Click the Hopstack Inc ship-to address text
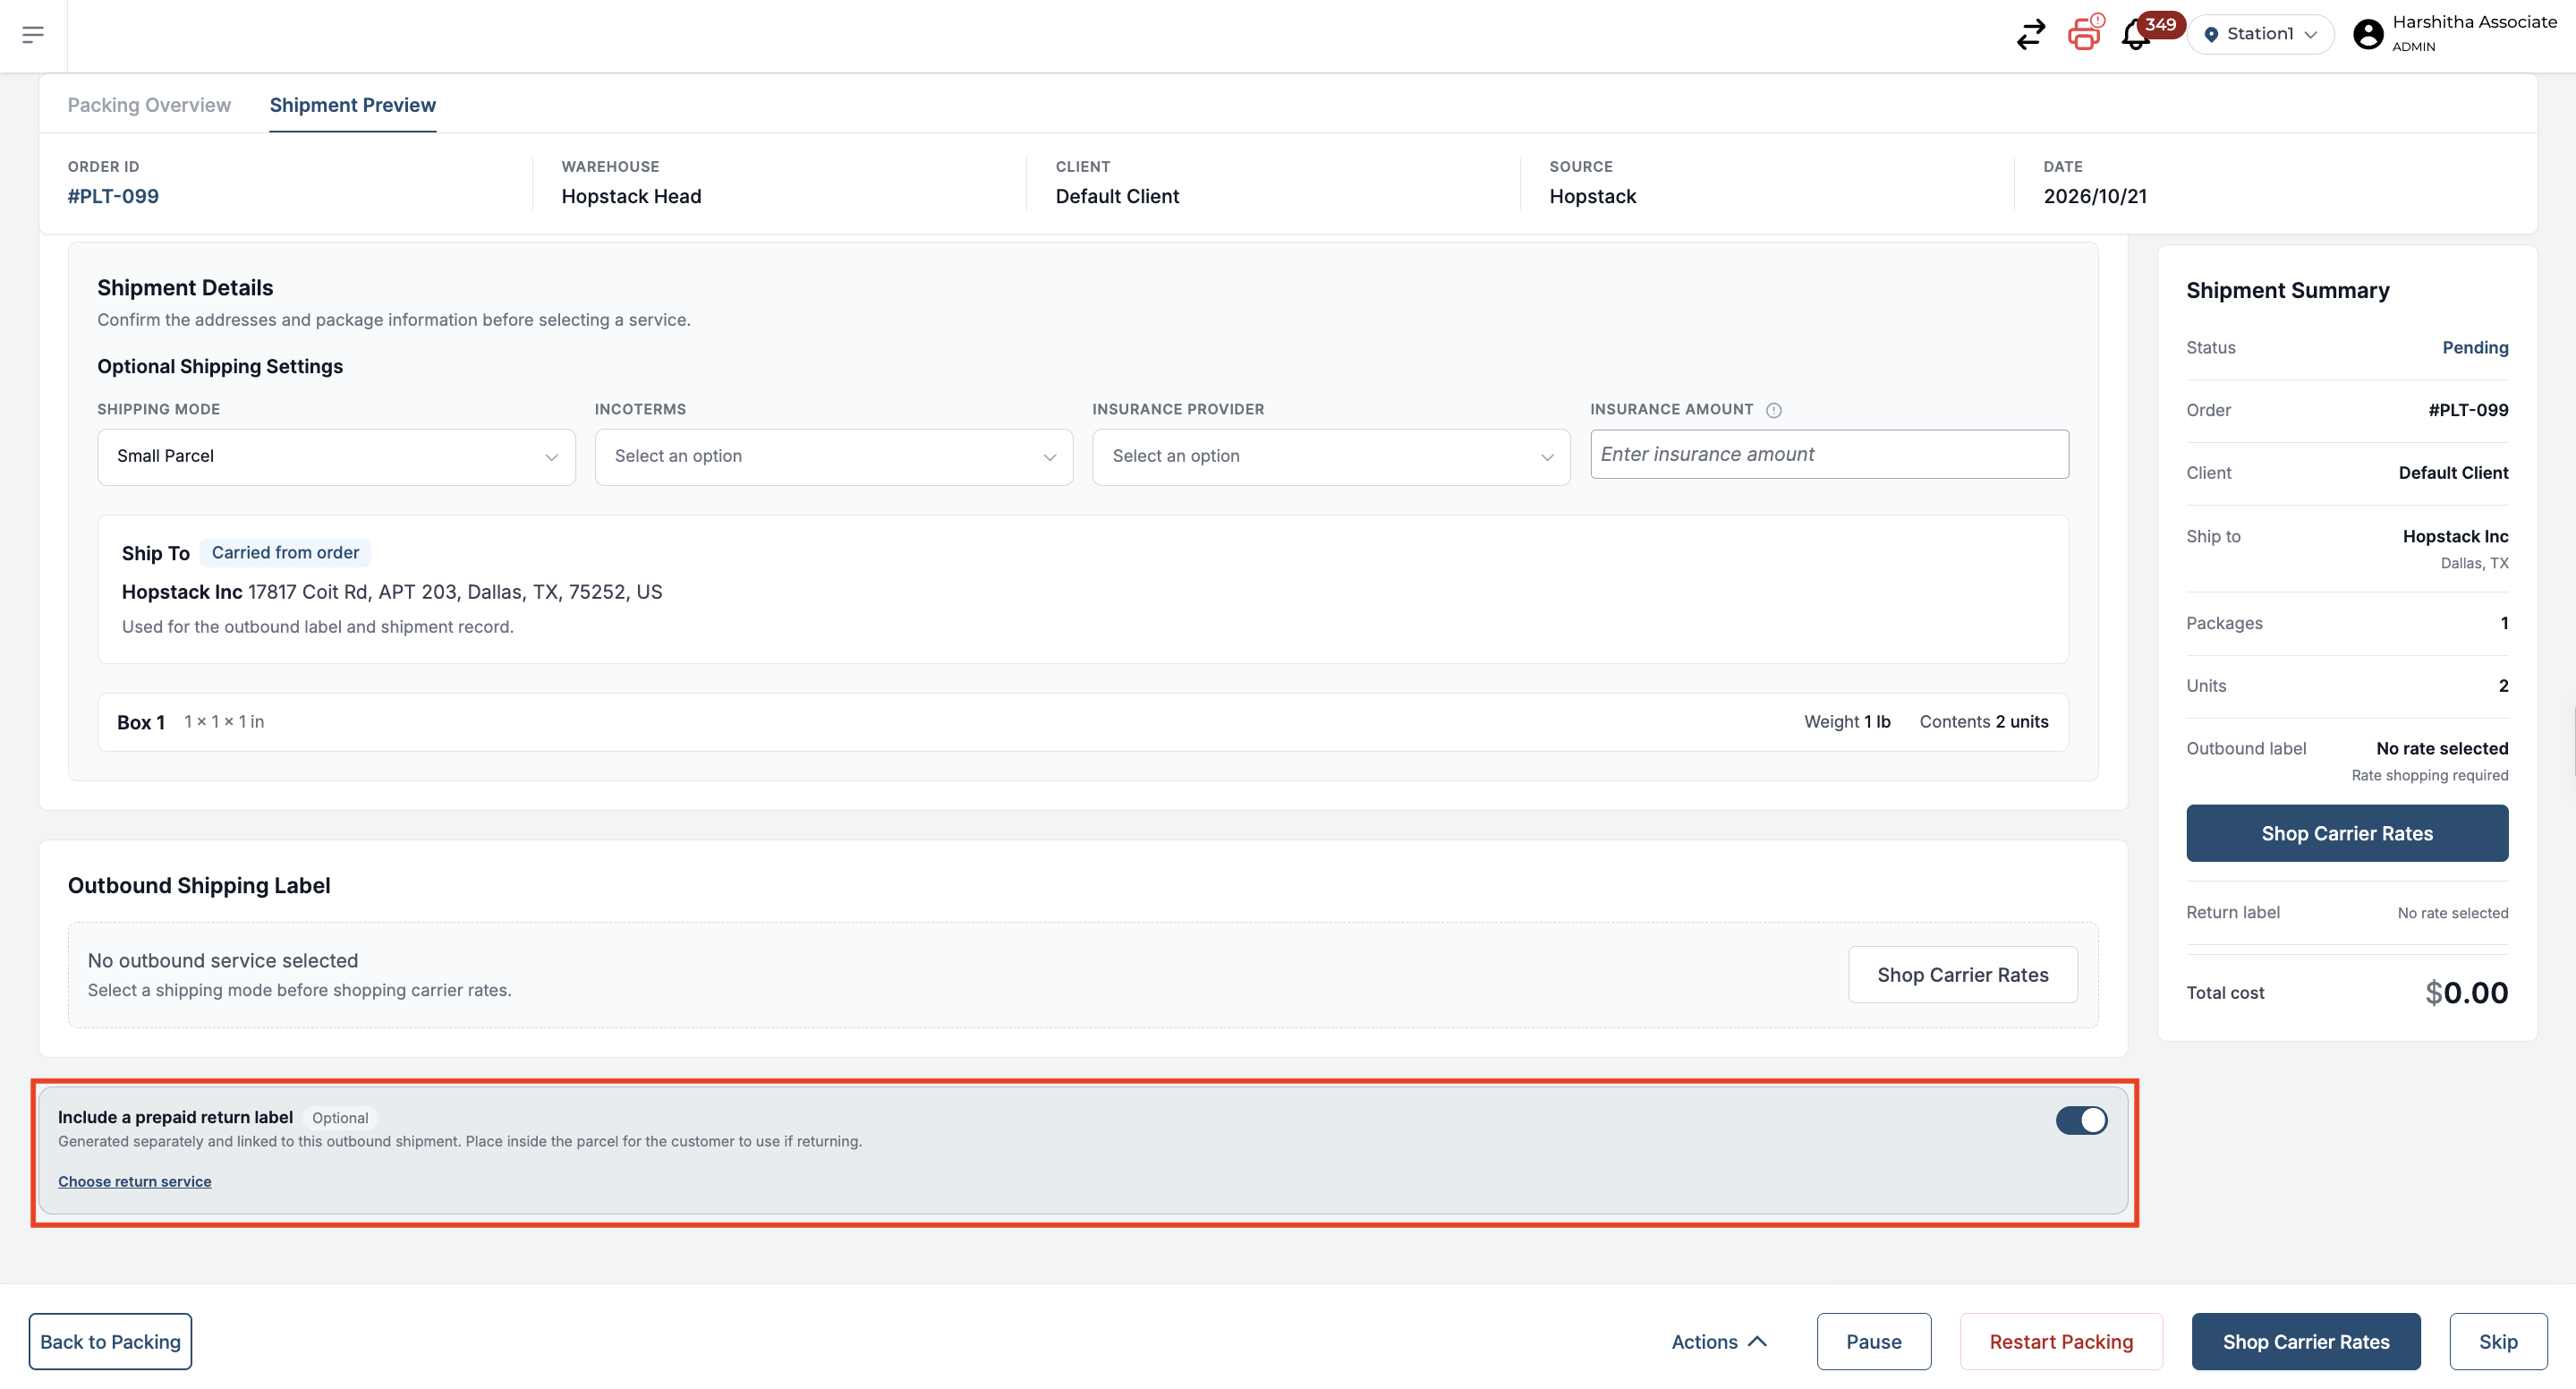Viewport: 2576px width, 1389px height. (392, 592)
